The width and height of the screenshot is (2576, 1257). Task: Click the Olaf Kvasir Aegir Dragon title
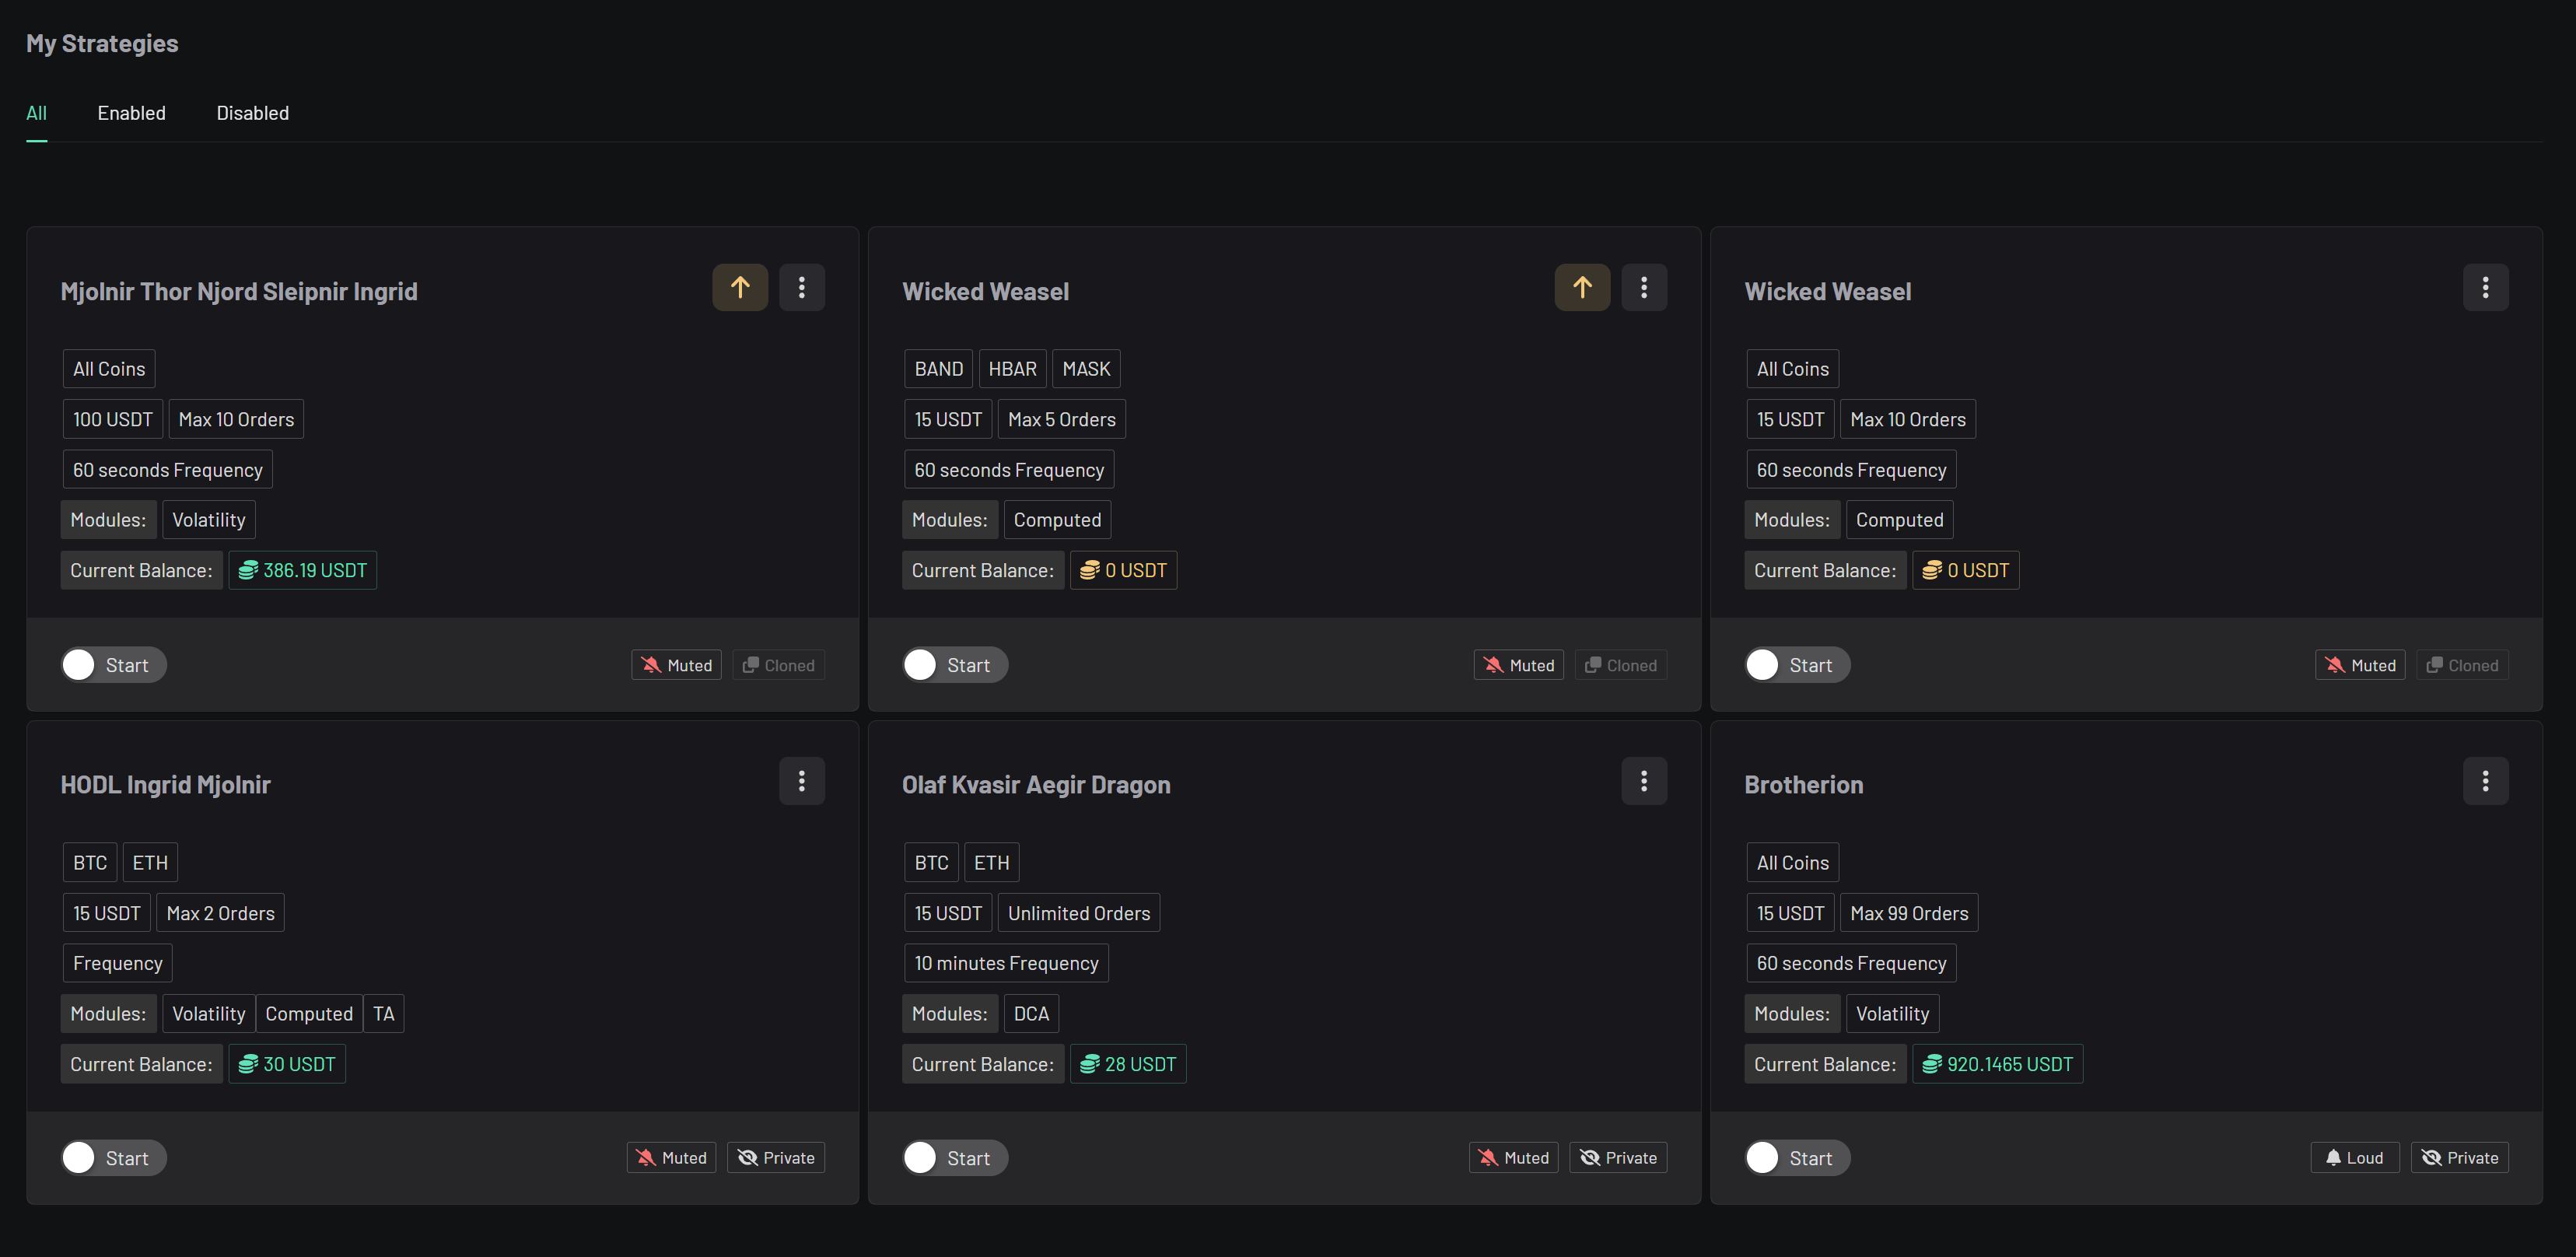coord(1035,785)
